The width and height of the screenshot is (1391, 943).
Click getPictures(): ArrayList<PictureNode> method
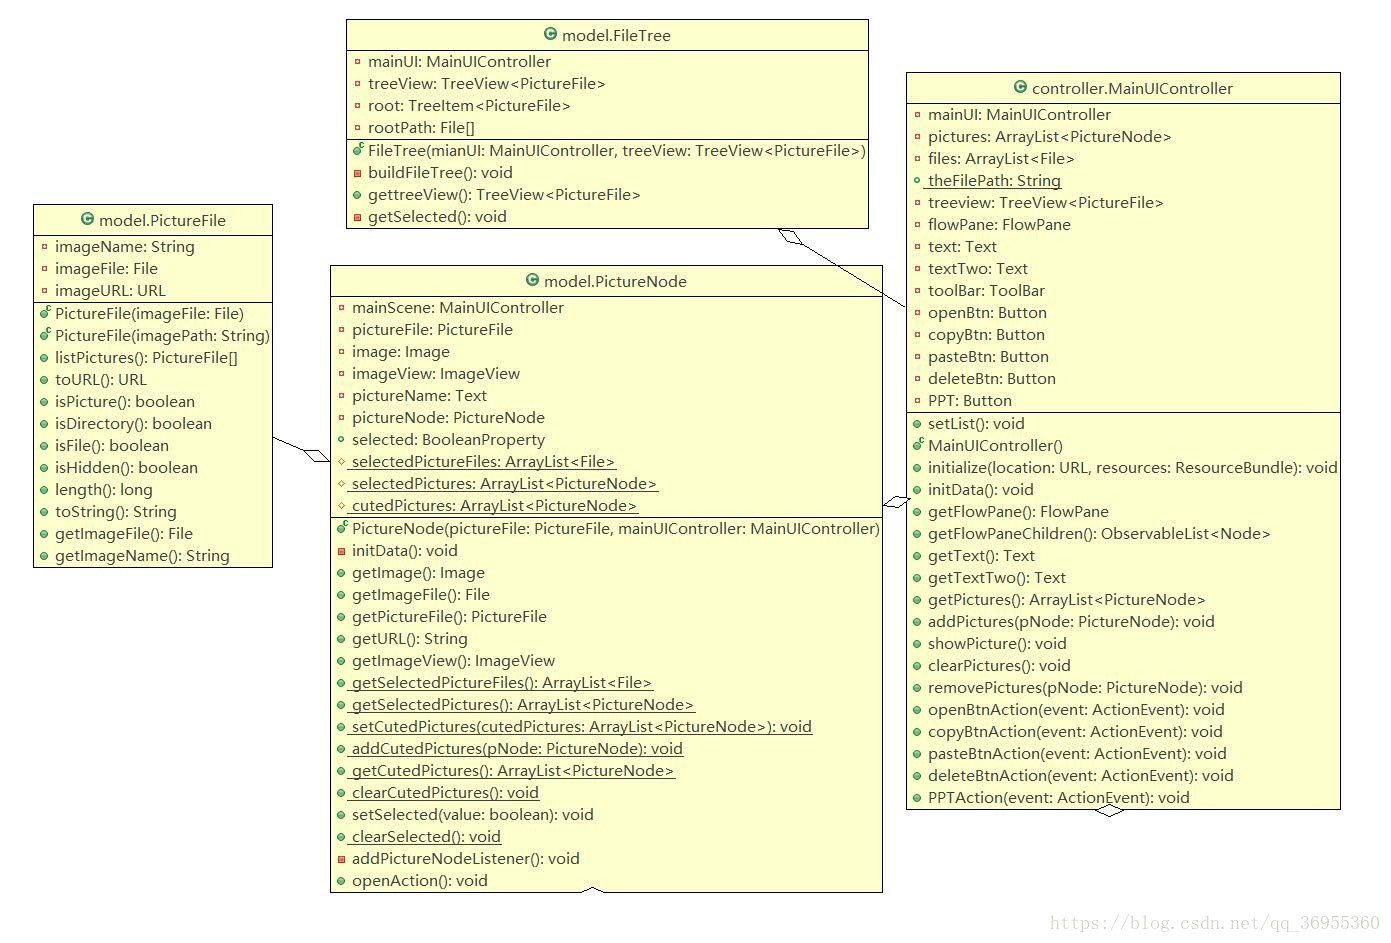coord(1067,600)
